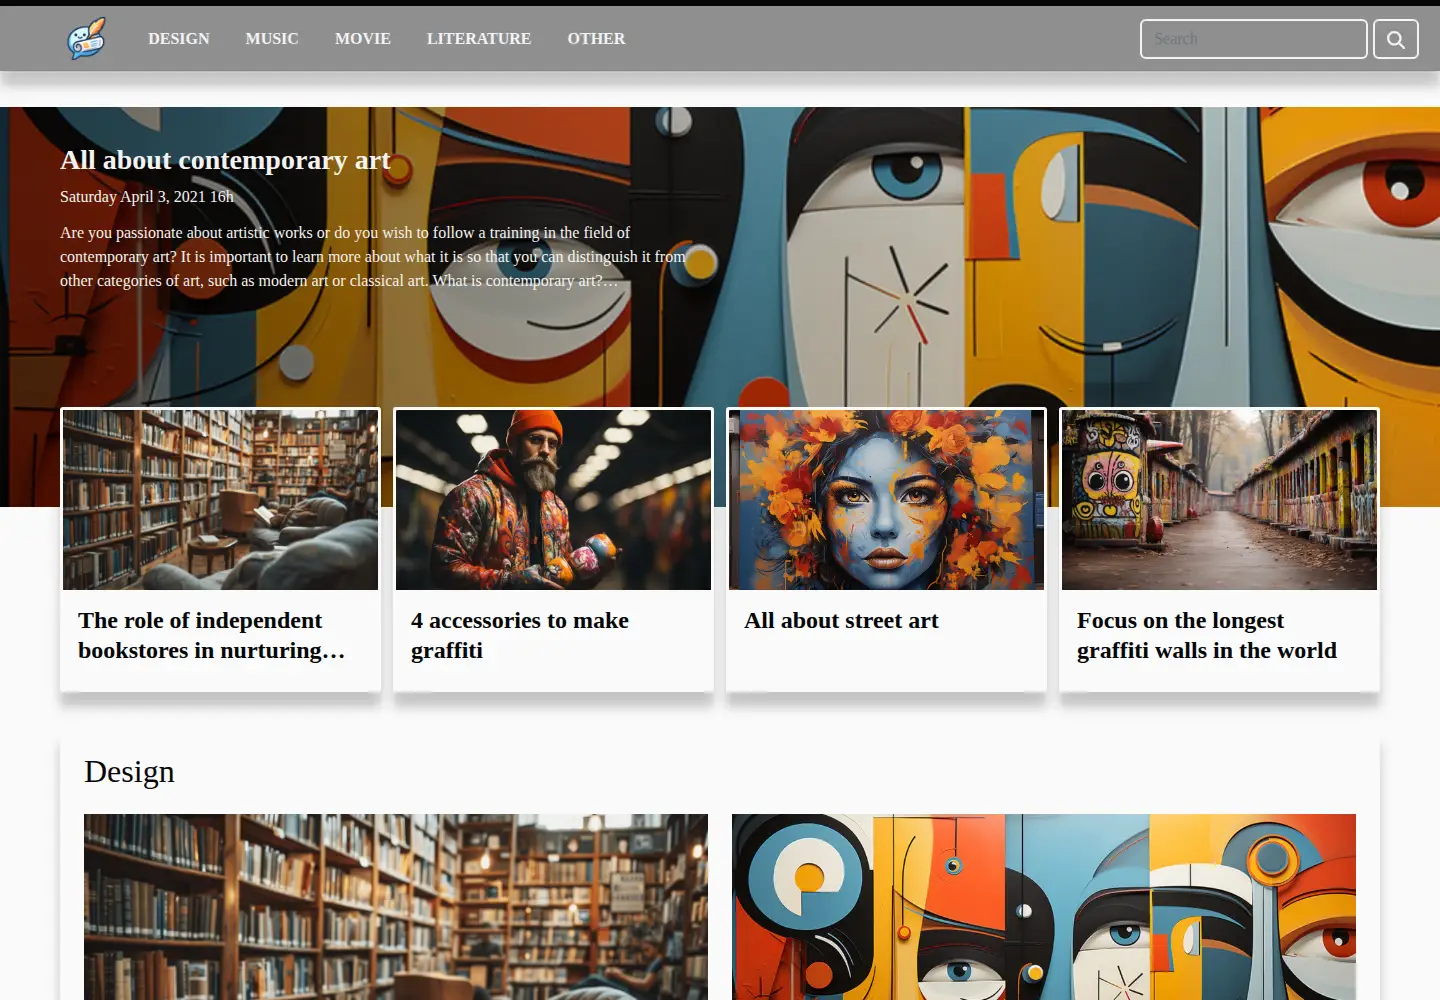Screen dimensions: 1440x1000
Task: Open the Design menu
Action: coord(179,39)
